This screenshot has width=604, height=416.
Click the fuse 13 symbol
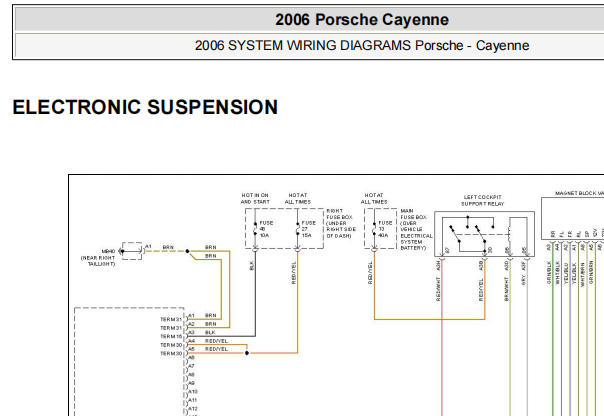click(374, 229)
